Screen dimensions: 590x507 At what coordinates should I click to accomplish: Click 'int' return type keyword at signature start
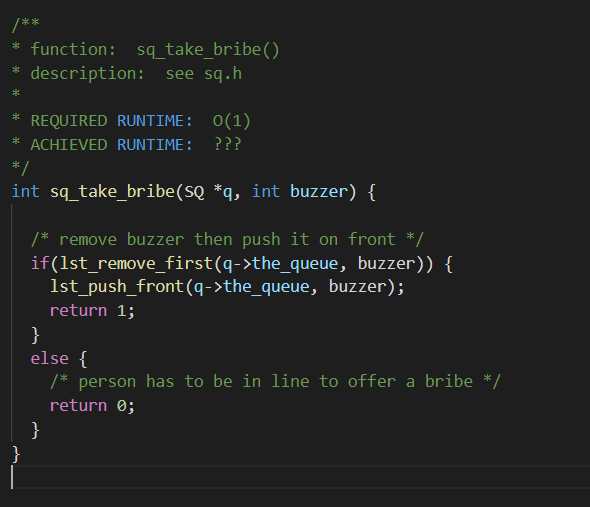[25, 192]
